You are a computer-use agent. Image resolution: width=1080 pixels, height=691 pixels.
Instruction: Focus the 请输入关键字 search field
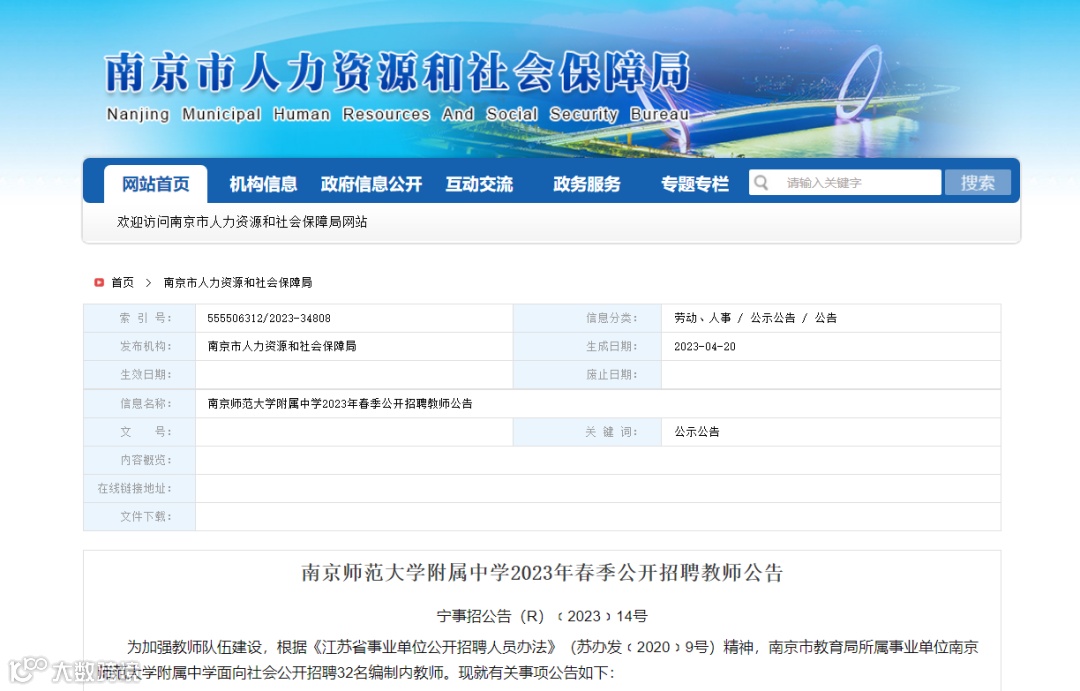coord(845,183)
